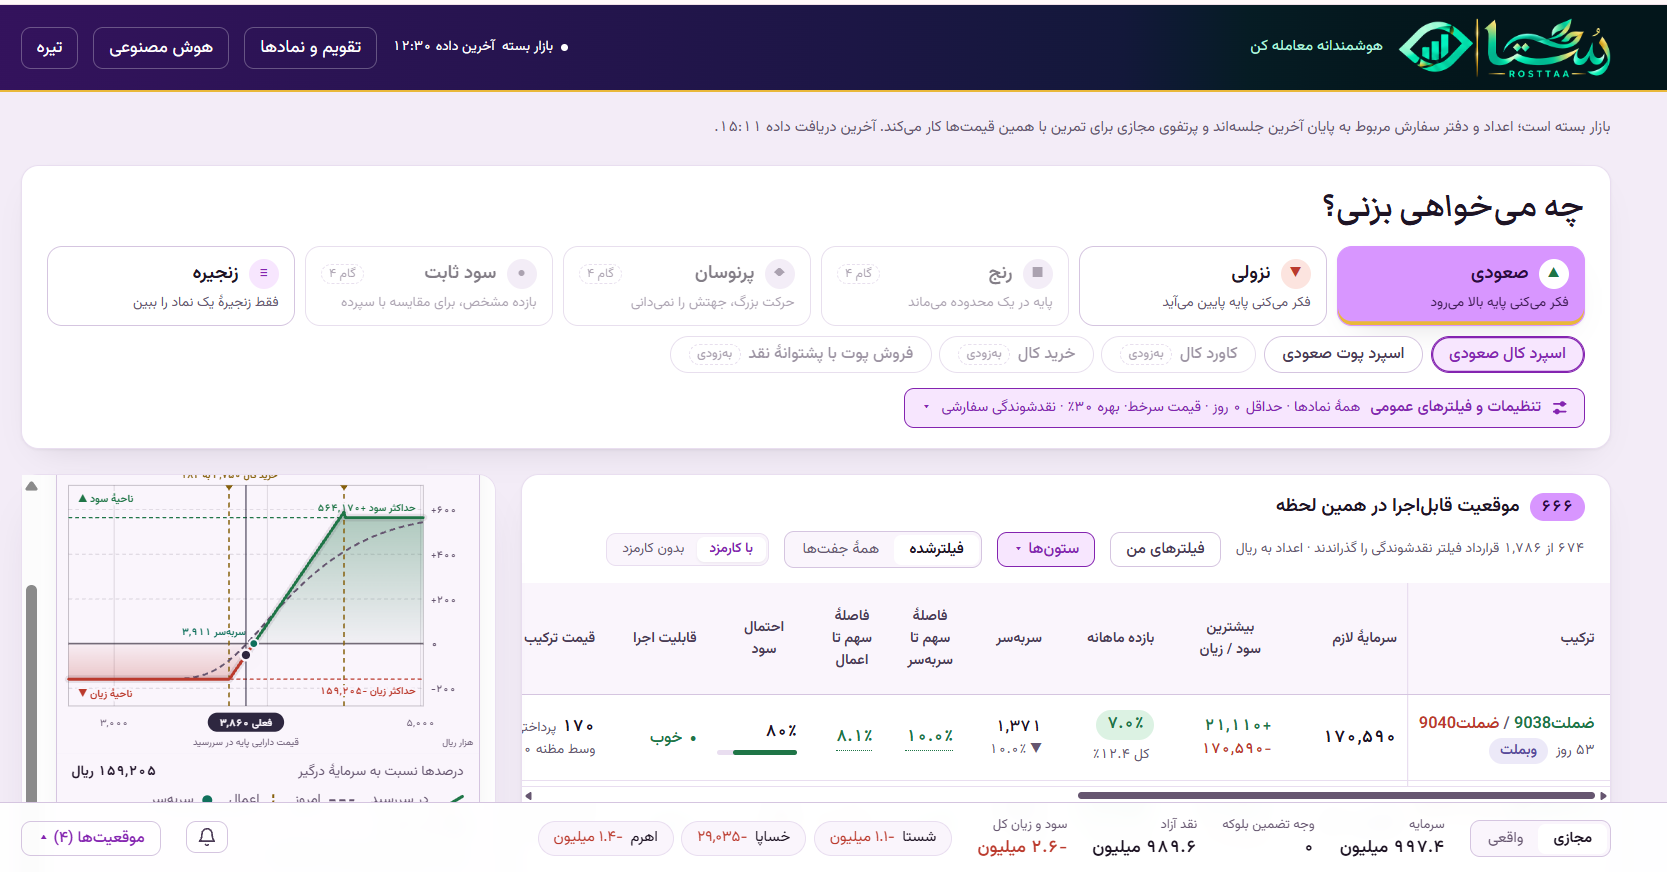Screen dimensions: 1667x872
Task: Sort by the قیمت ترکیب column header
Action: coord(560,637)
